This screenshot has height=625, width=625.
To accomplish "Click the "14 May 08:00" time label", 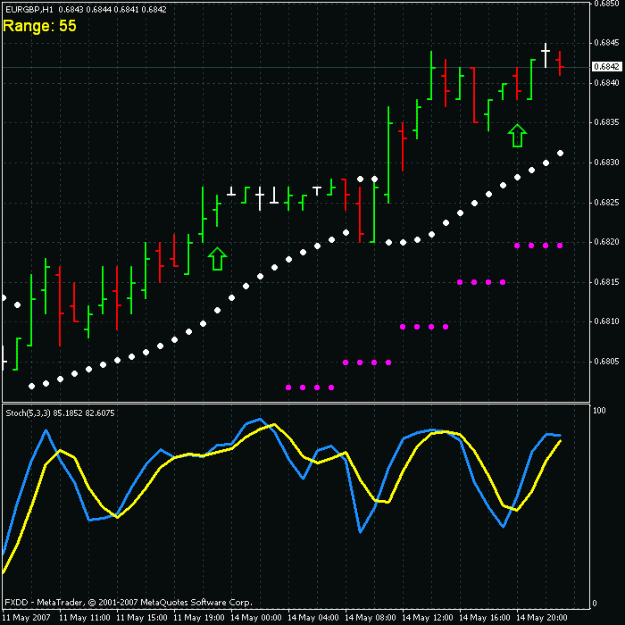I will tap(370, 618).
